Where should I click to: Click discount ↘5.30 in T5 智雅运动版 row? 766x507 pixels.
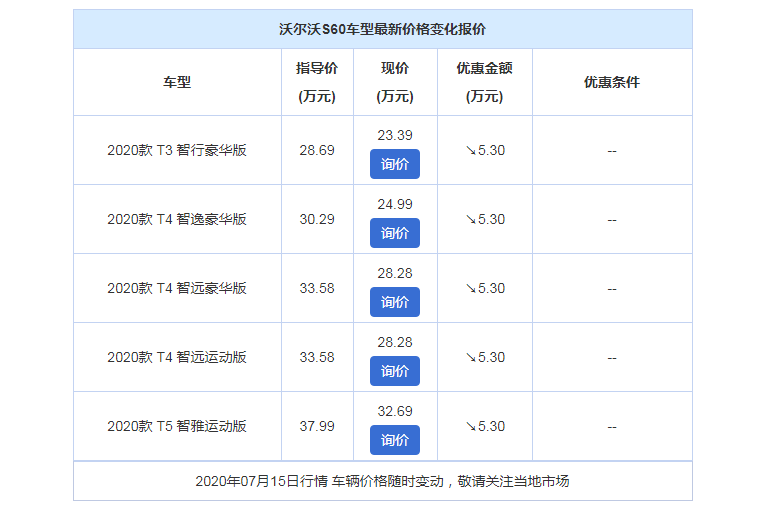(485, 426)
